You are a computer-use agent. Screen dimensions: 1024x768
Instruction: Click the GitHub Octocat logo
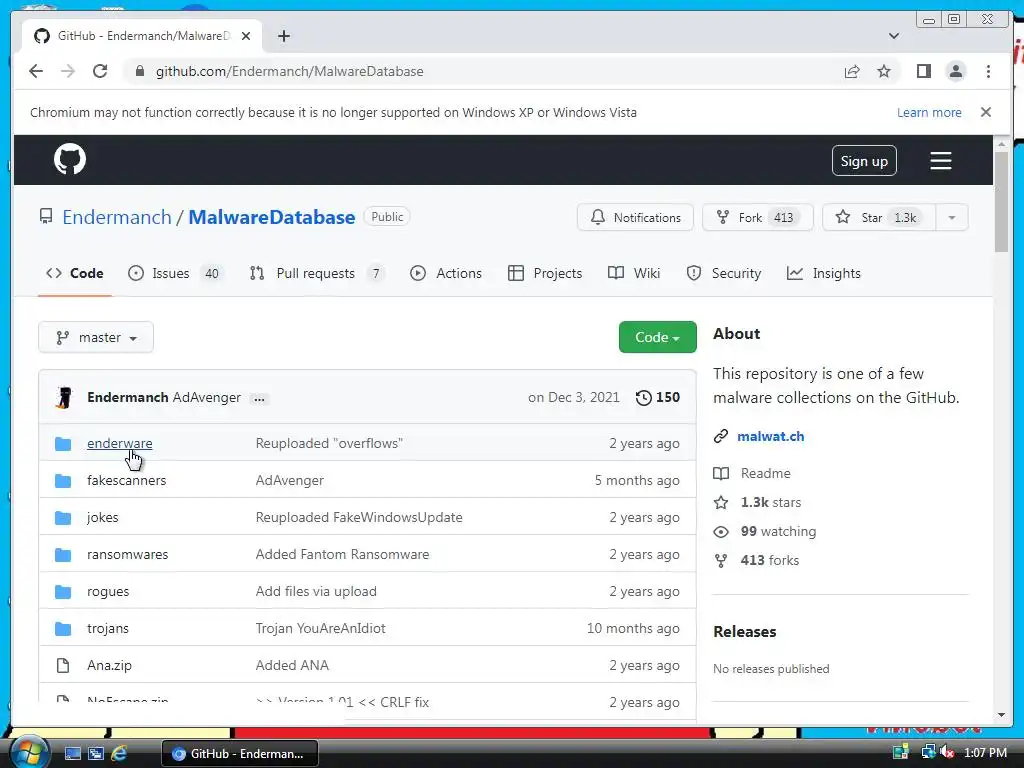(70, 159)
